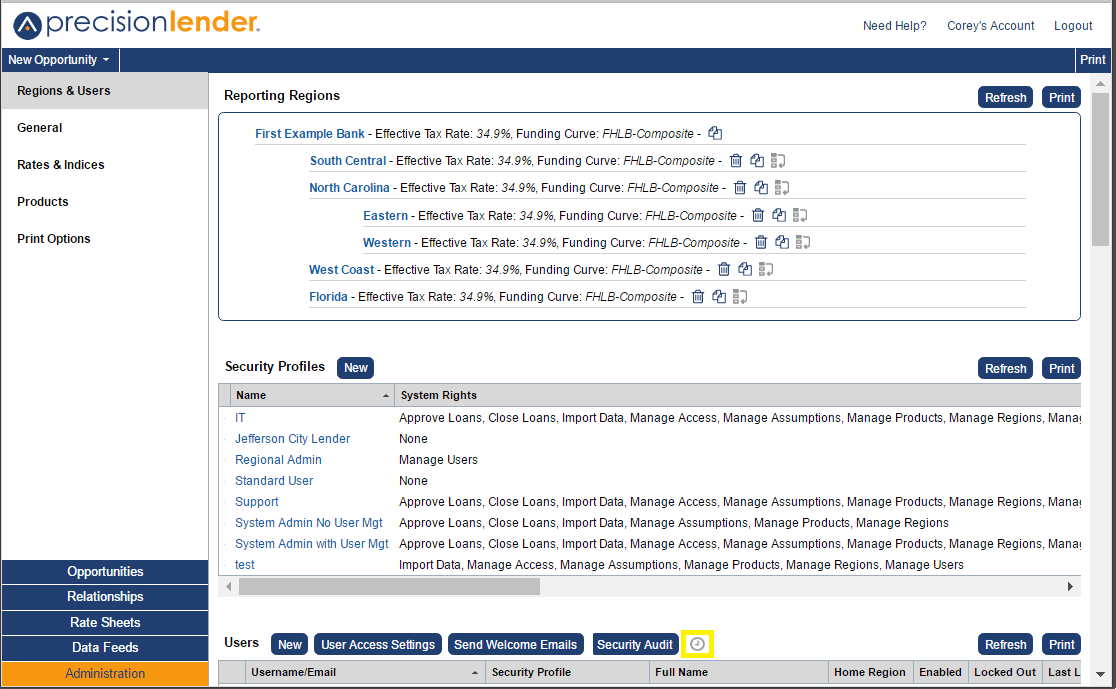Viewport: 1116px width, 689px height.
Task: Delete the South Central region via trash icon
Action: [x=736, y=161]
